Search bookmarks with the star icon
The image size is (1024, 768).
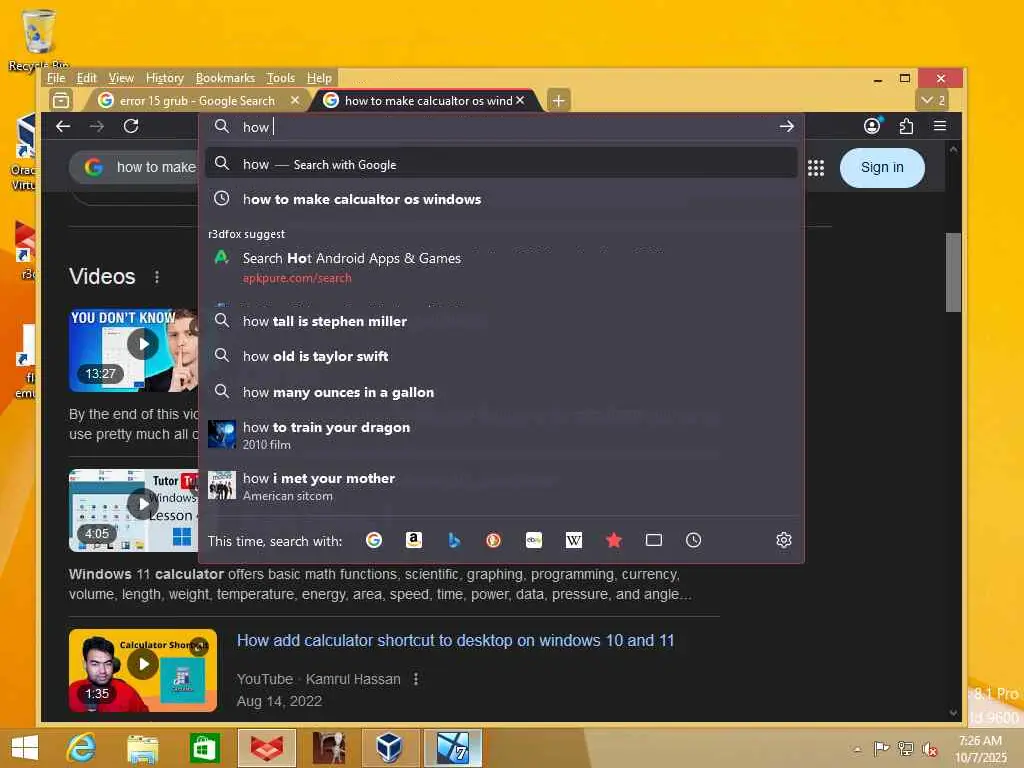[614, 540]
